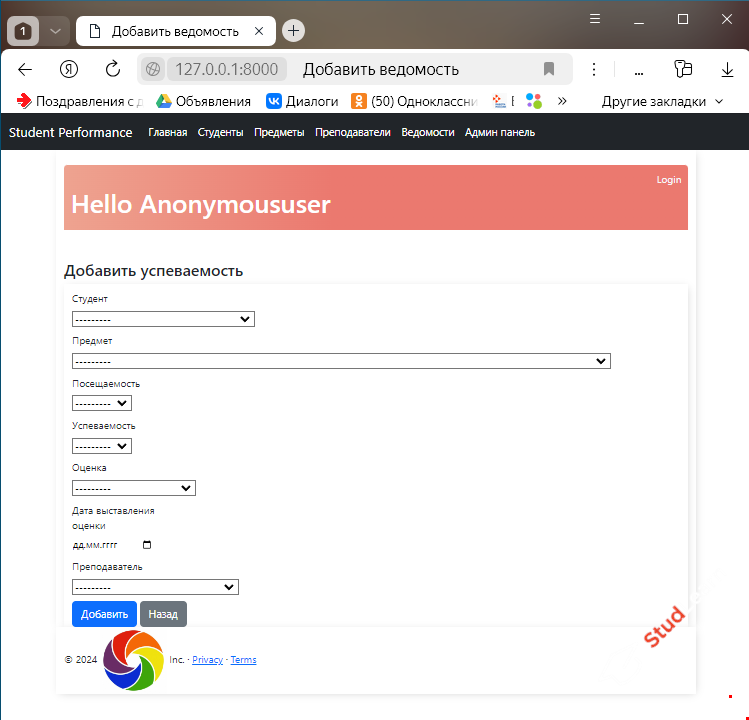Click the Добавить успеваемость heading
The height and width of the screenshot is (720, 749).
154,271
